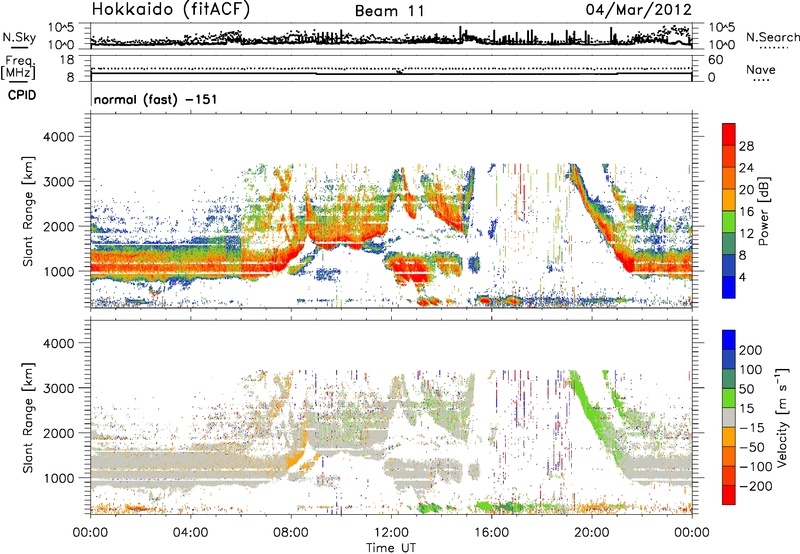
Task: Click the 10^5 tick beside N.Sky
Action: 61,28
